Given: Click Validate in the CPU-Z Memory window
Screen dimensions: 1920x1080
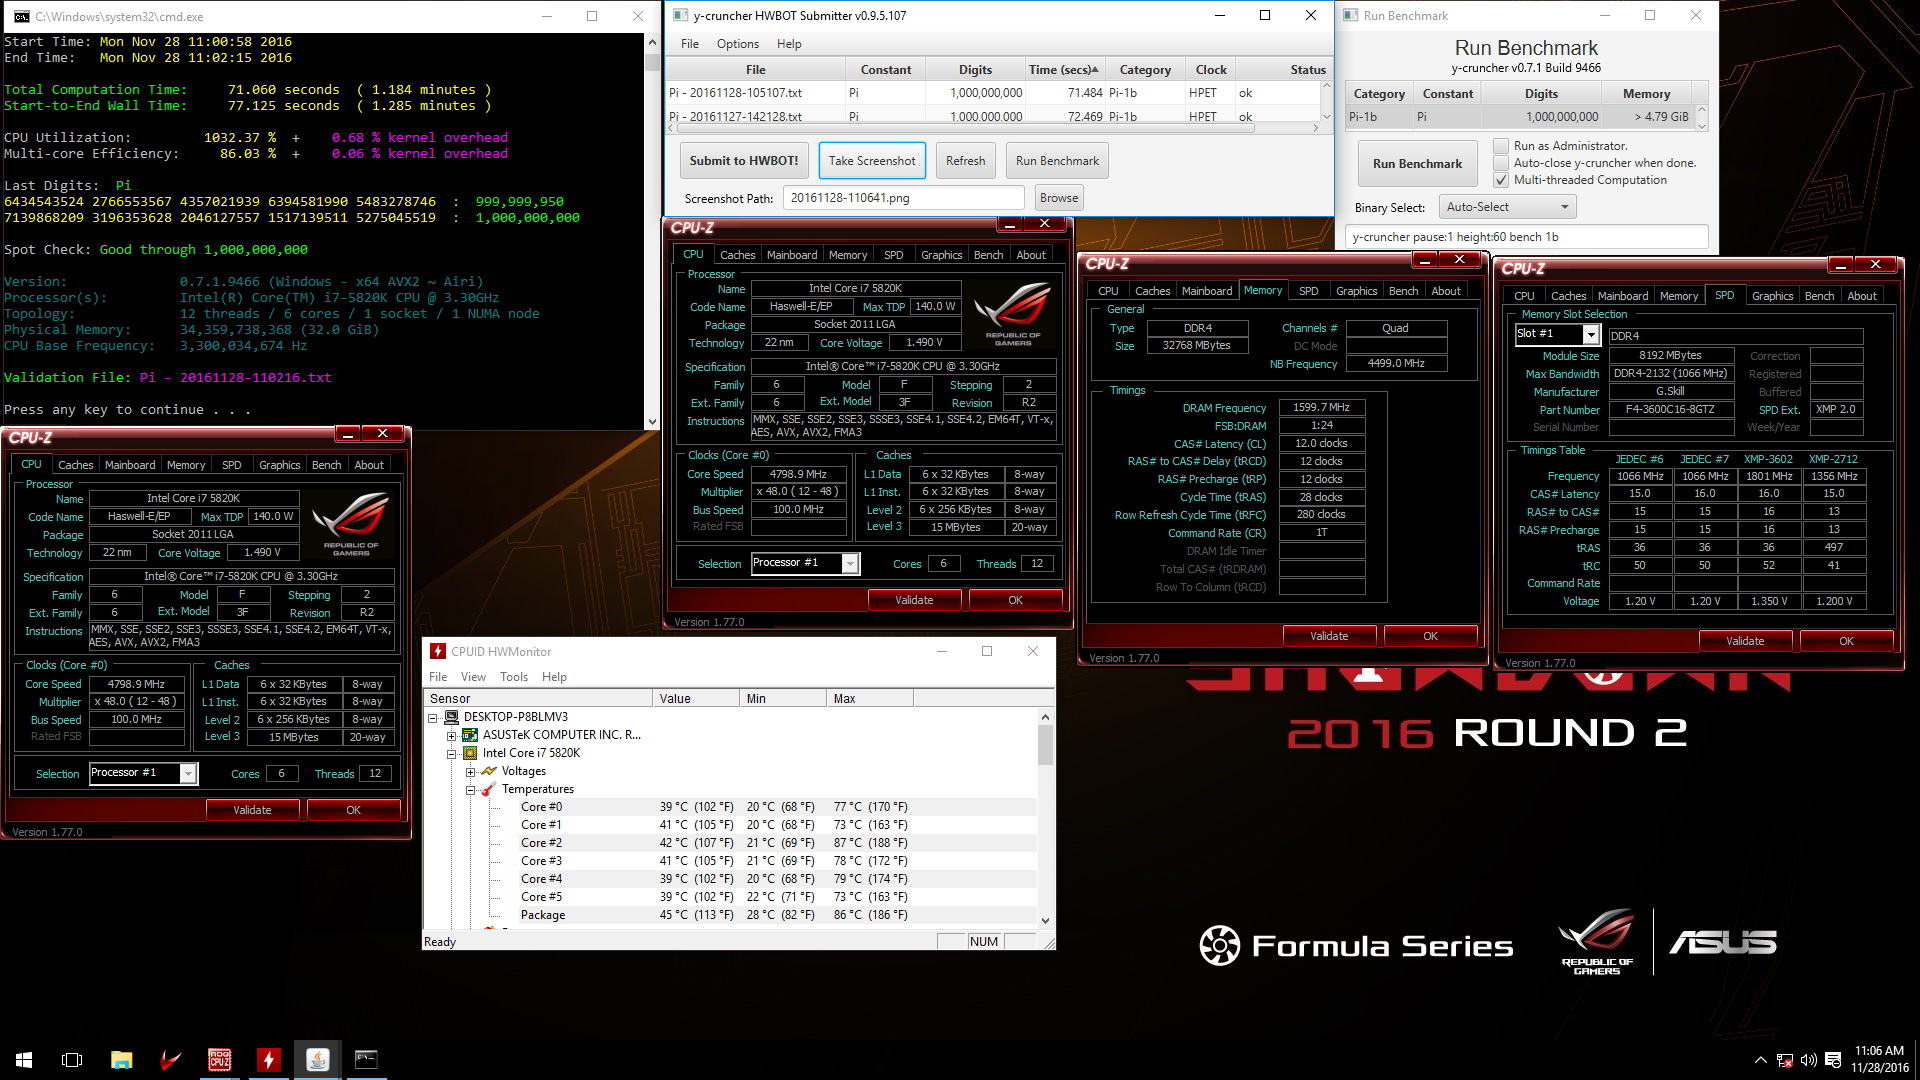Looking at the screenshot, I should 1329,636.
